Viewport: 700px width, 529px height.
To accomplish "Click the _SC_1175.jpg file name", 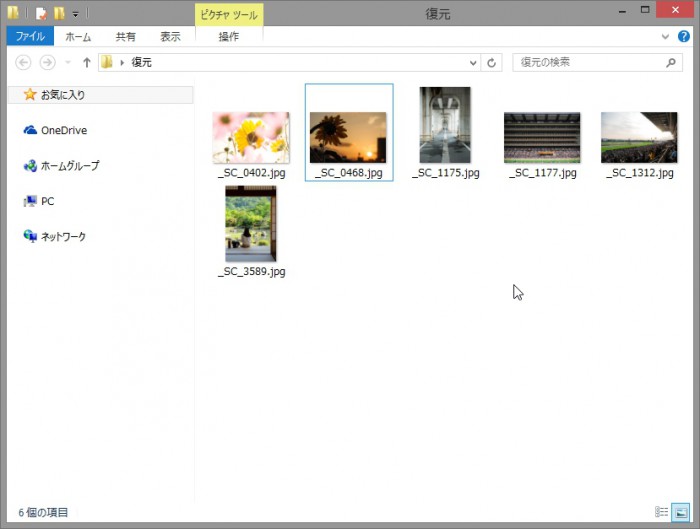I will click(x=446, y=173).
